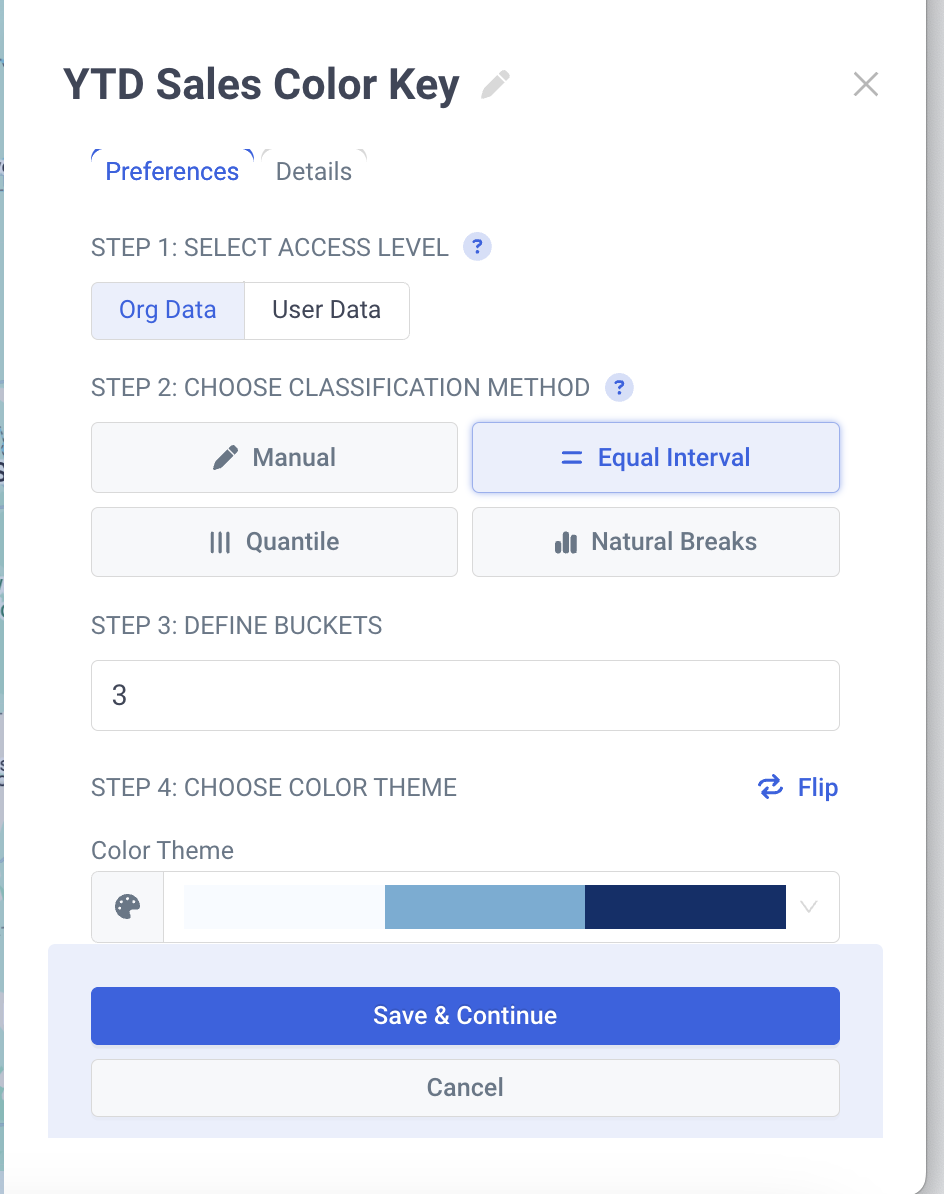Click the lightest color swatch in theme
This screenshot has height=1194, width=944.
[285, 907]
